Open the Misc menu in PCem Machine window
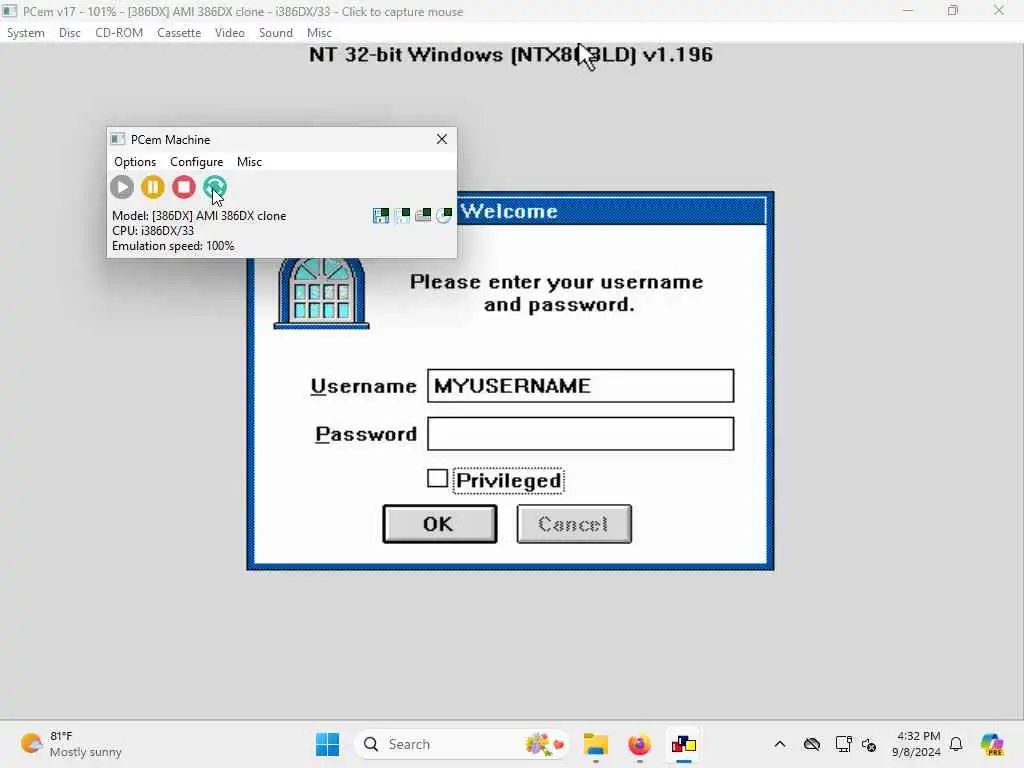1024x768 pixels. click(249, 161)
